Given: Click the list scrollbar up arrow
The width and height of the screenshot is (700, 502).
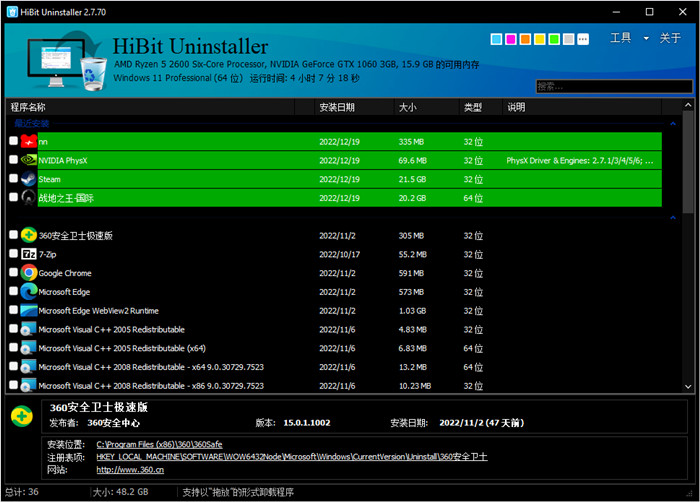Looking at the screenshot, I should 688,105.
